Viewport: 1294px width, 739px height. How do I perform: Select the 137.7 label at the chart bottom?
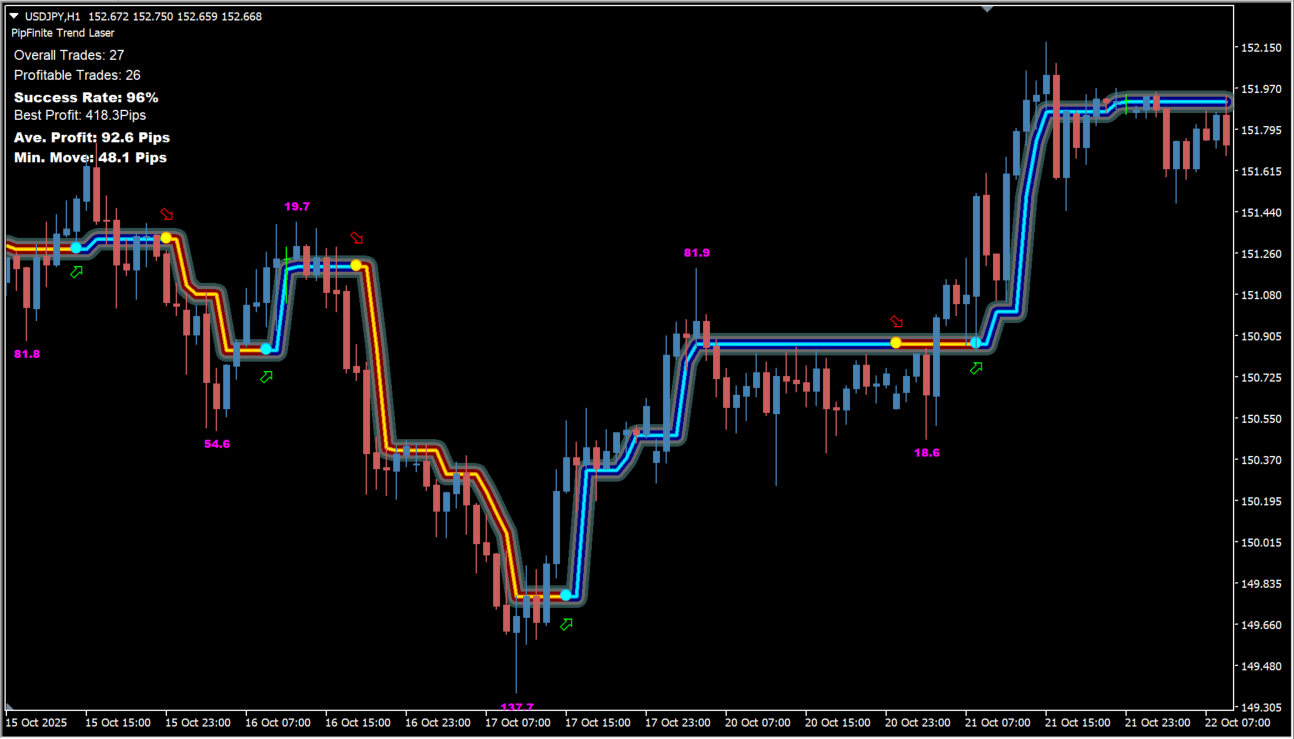(517, 706)
